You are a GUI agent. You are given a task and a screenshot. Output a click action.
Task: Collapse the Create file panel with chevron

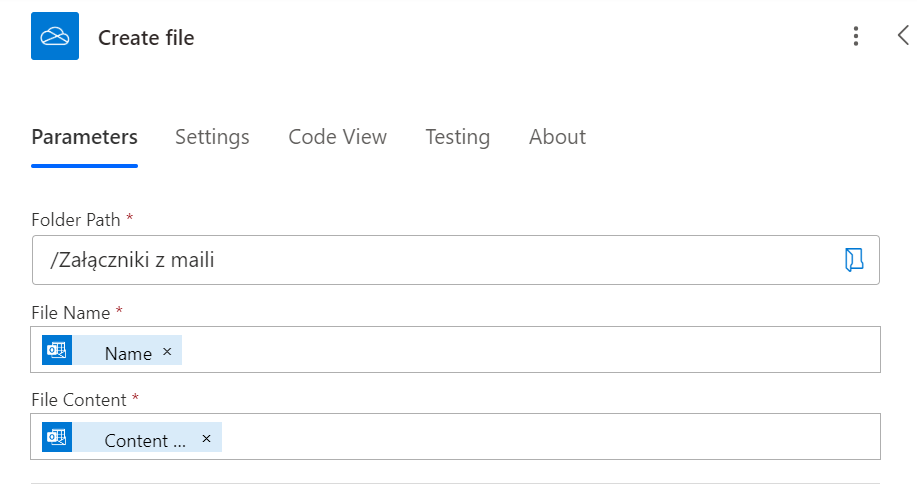[x=903, y=36]
